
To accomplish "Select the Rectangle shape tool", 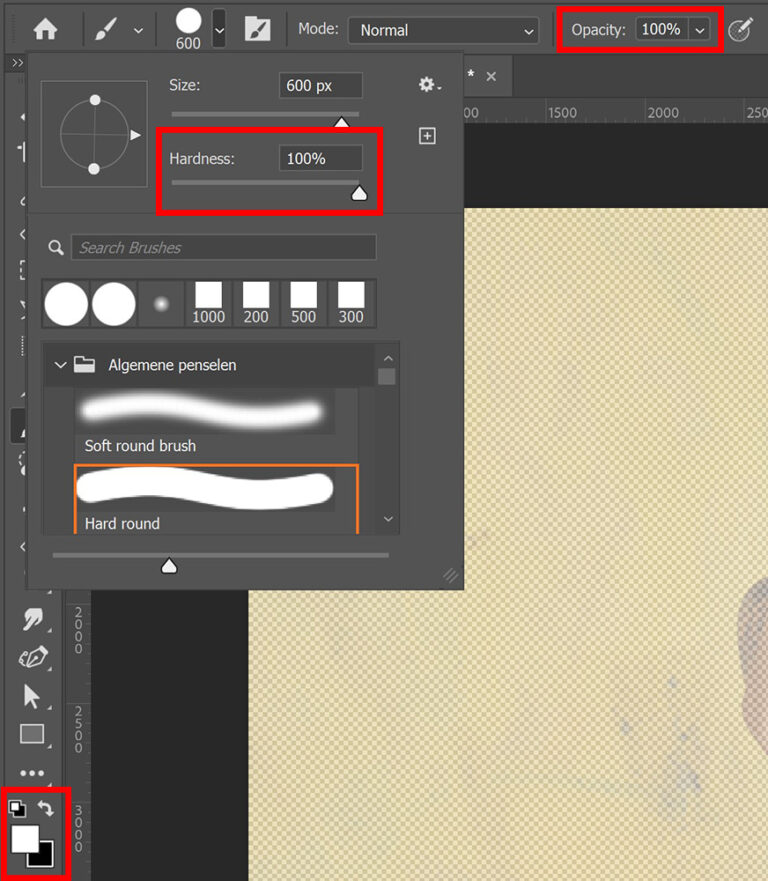I will point(32,734).
